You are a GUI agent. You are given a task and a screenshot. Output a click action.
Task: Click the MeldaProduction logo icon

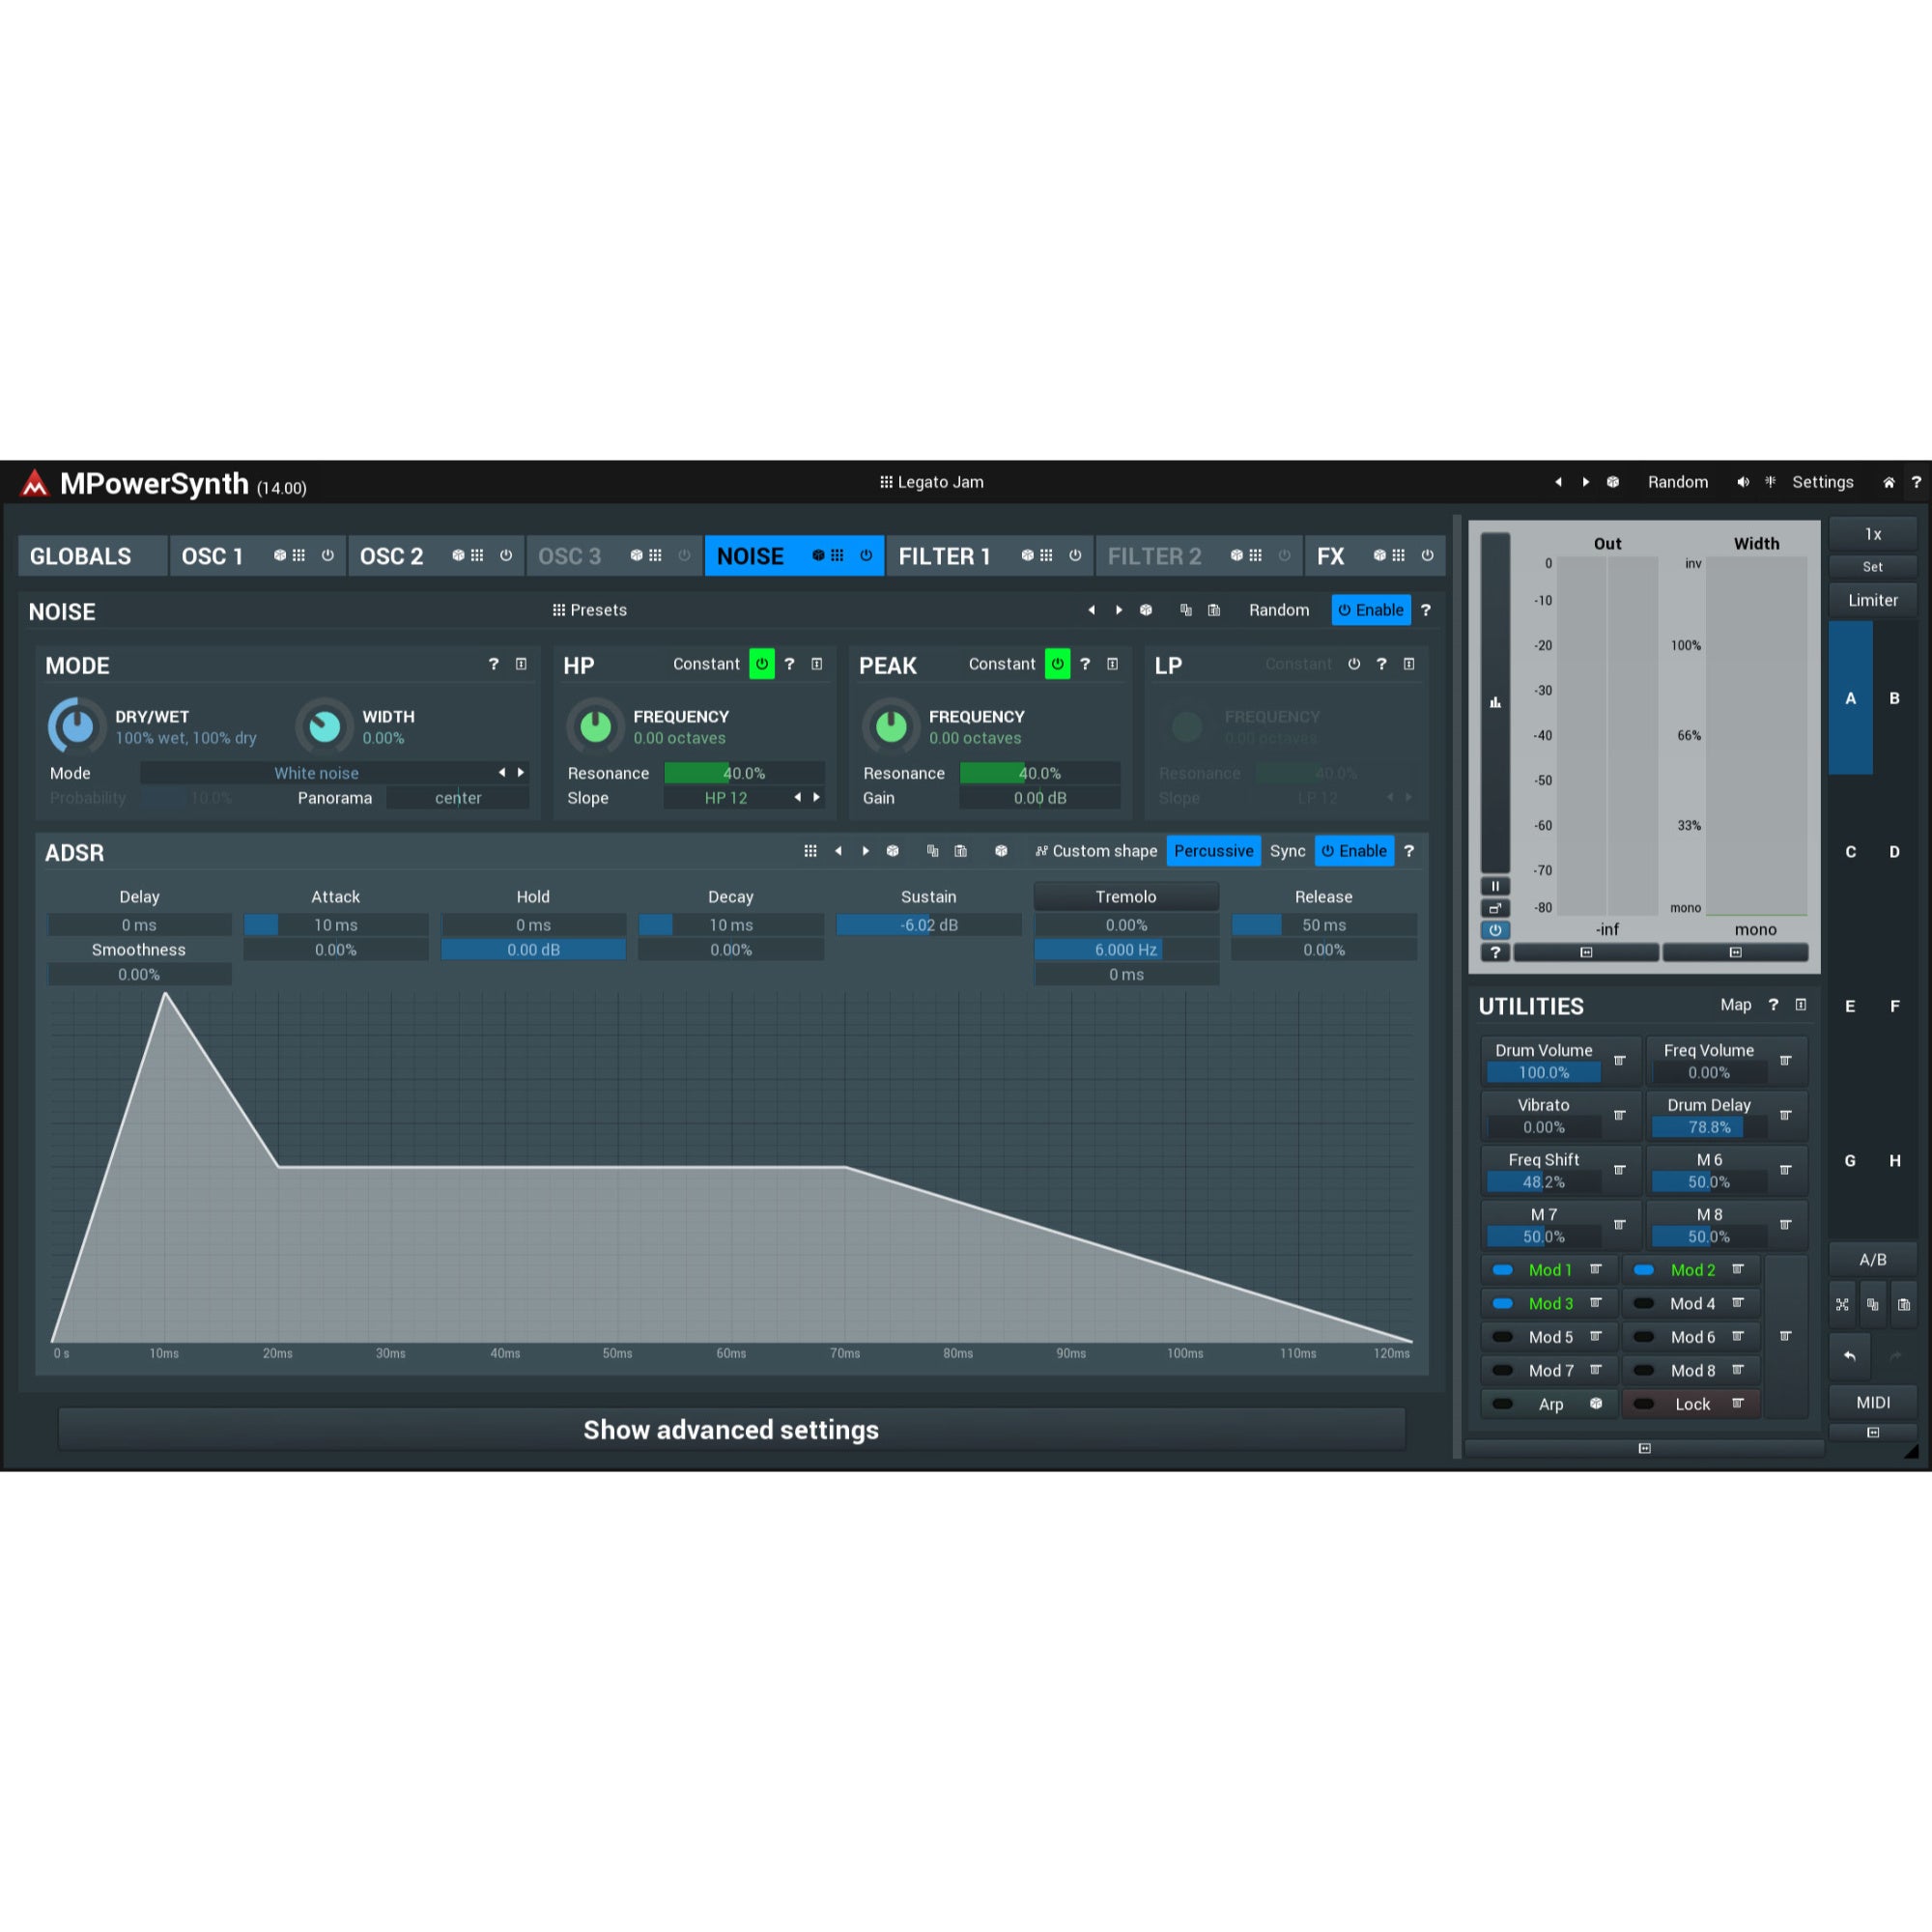coord(35,484)
